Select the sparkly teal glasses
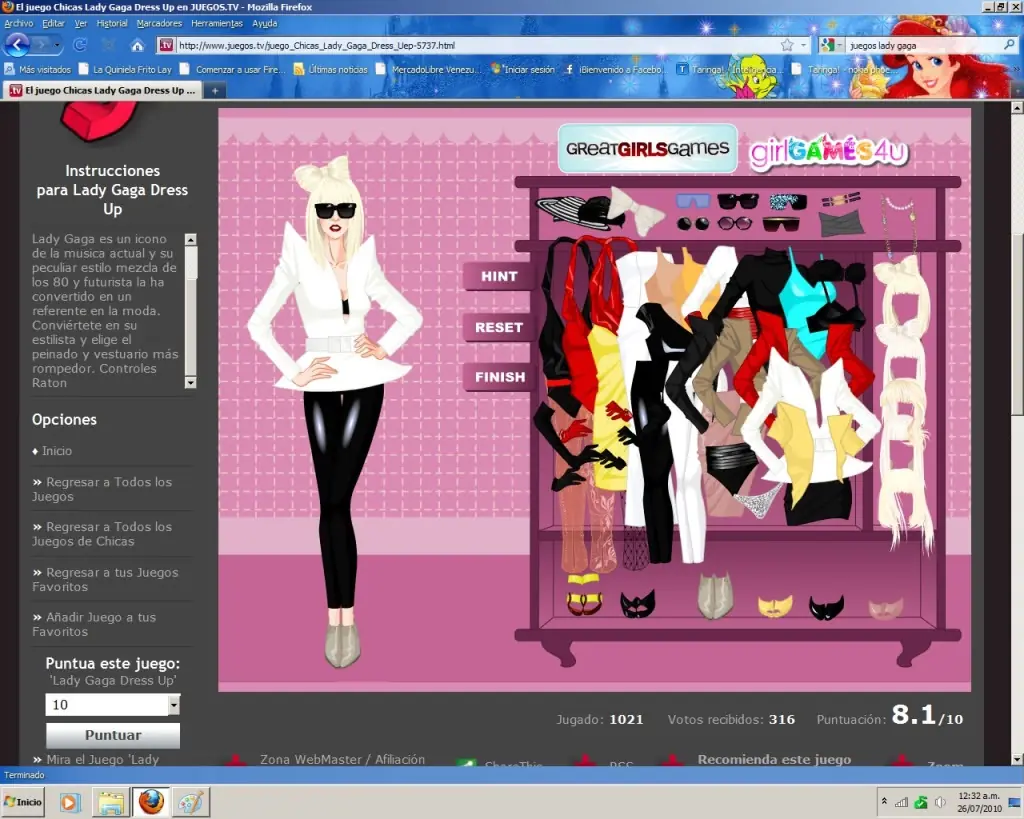 [788, 201]
